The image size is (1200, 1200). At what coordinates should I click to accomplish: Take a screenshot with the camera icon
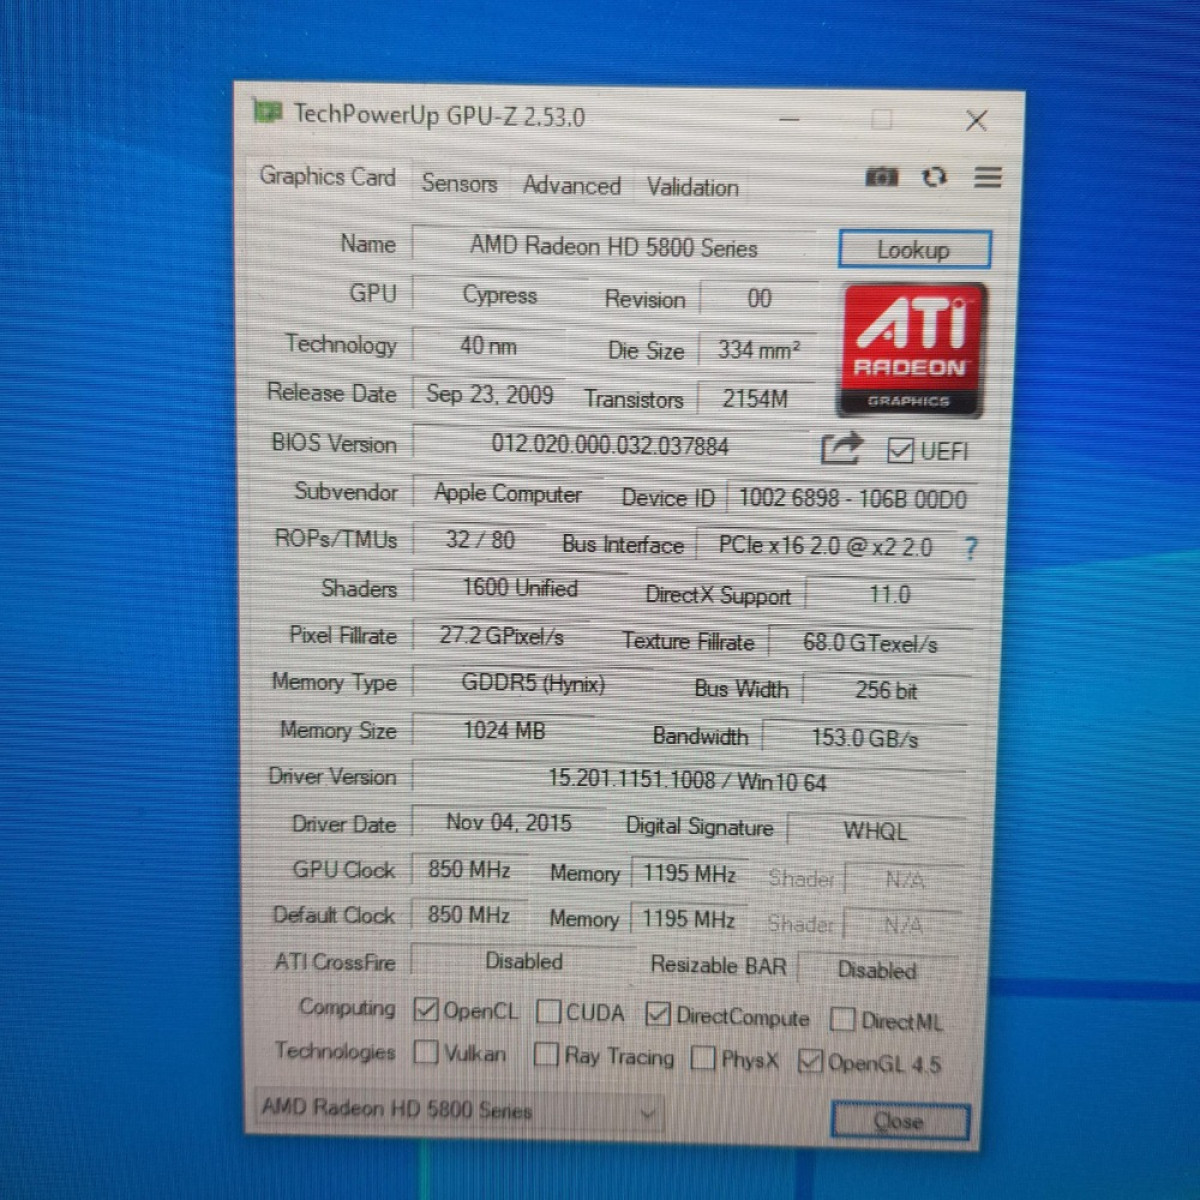tap(881, 177)
